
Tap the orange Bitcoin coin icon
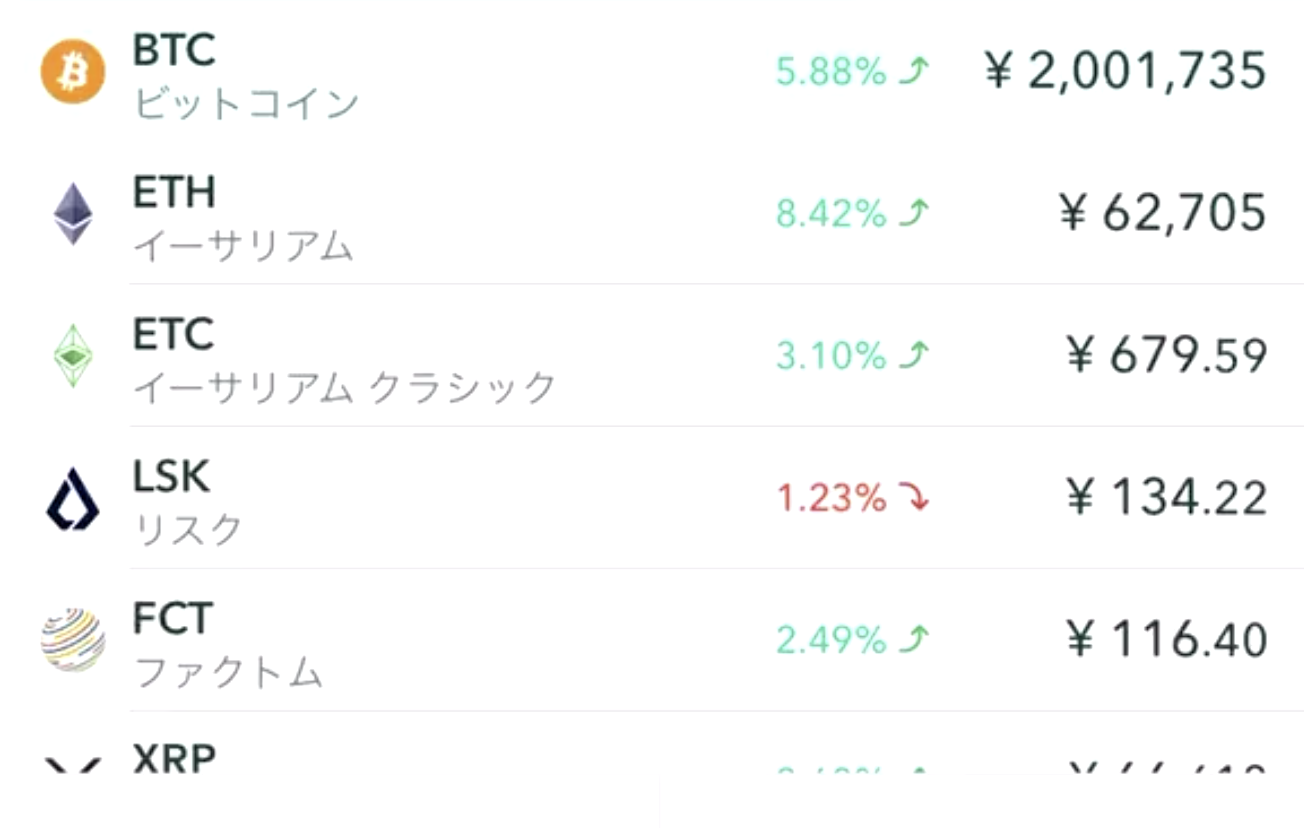point(72,71)
